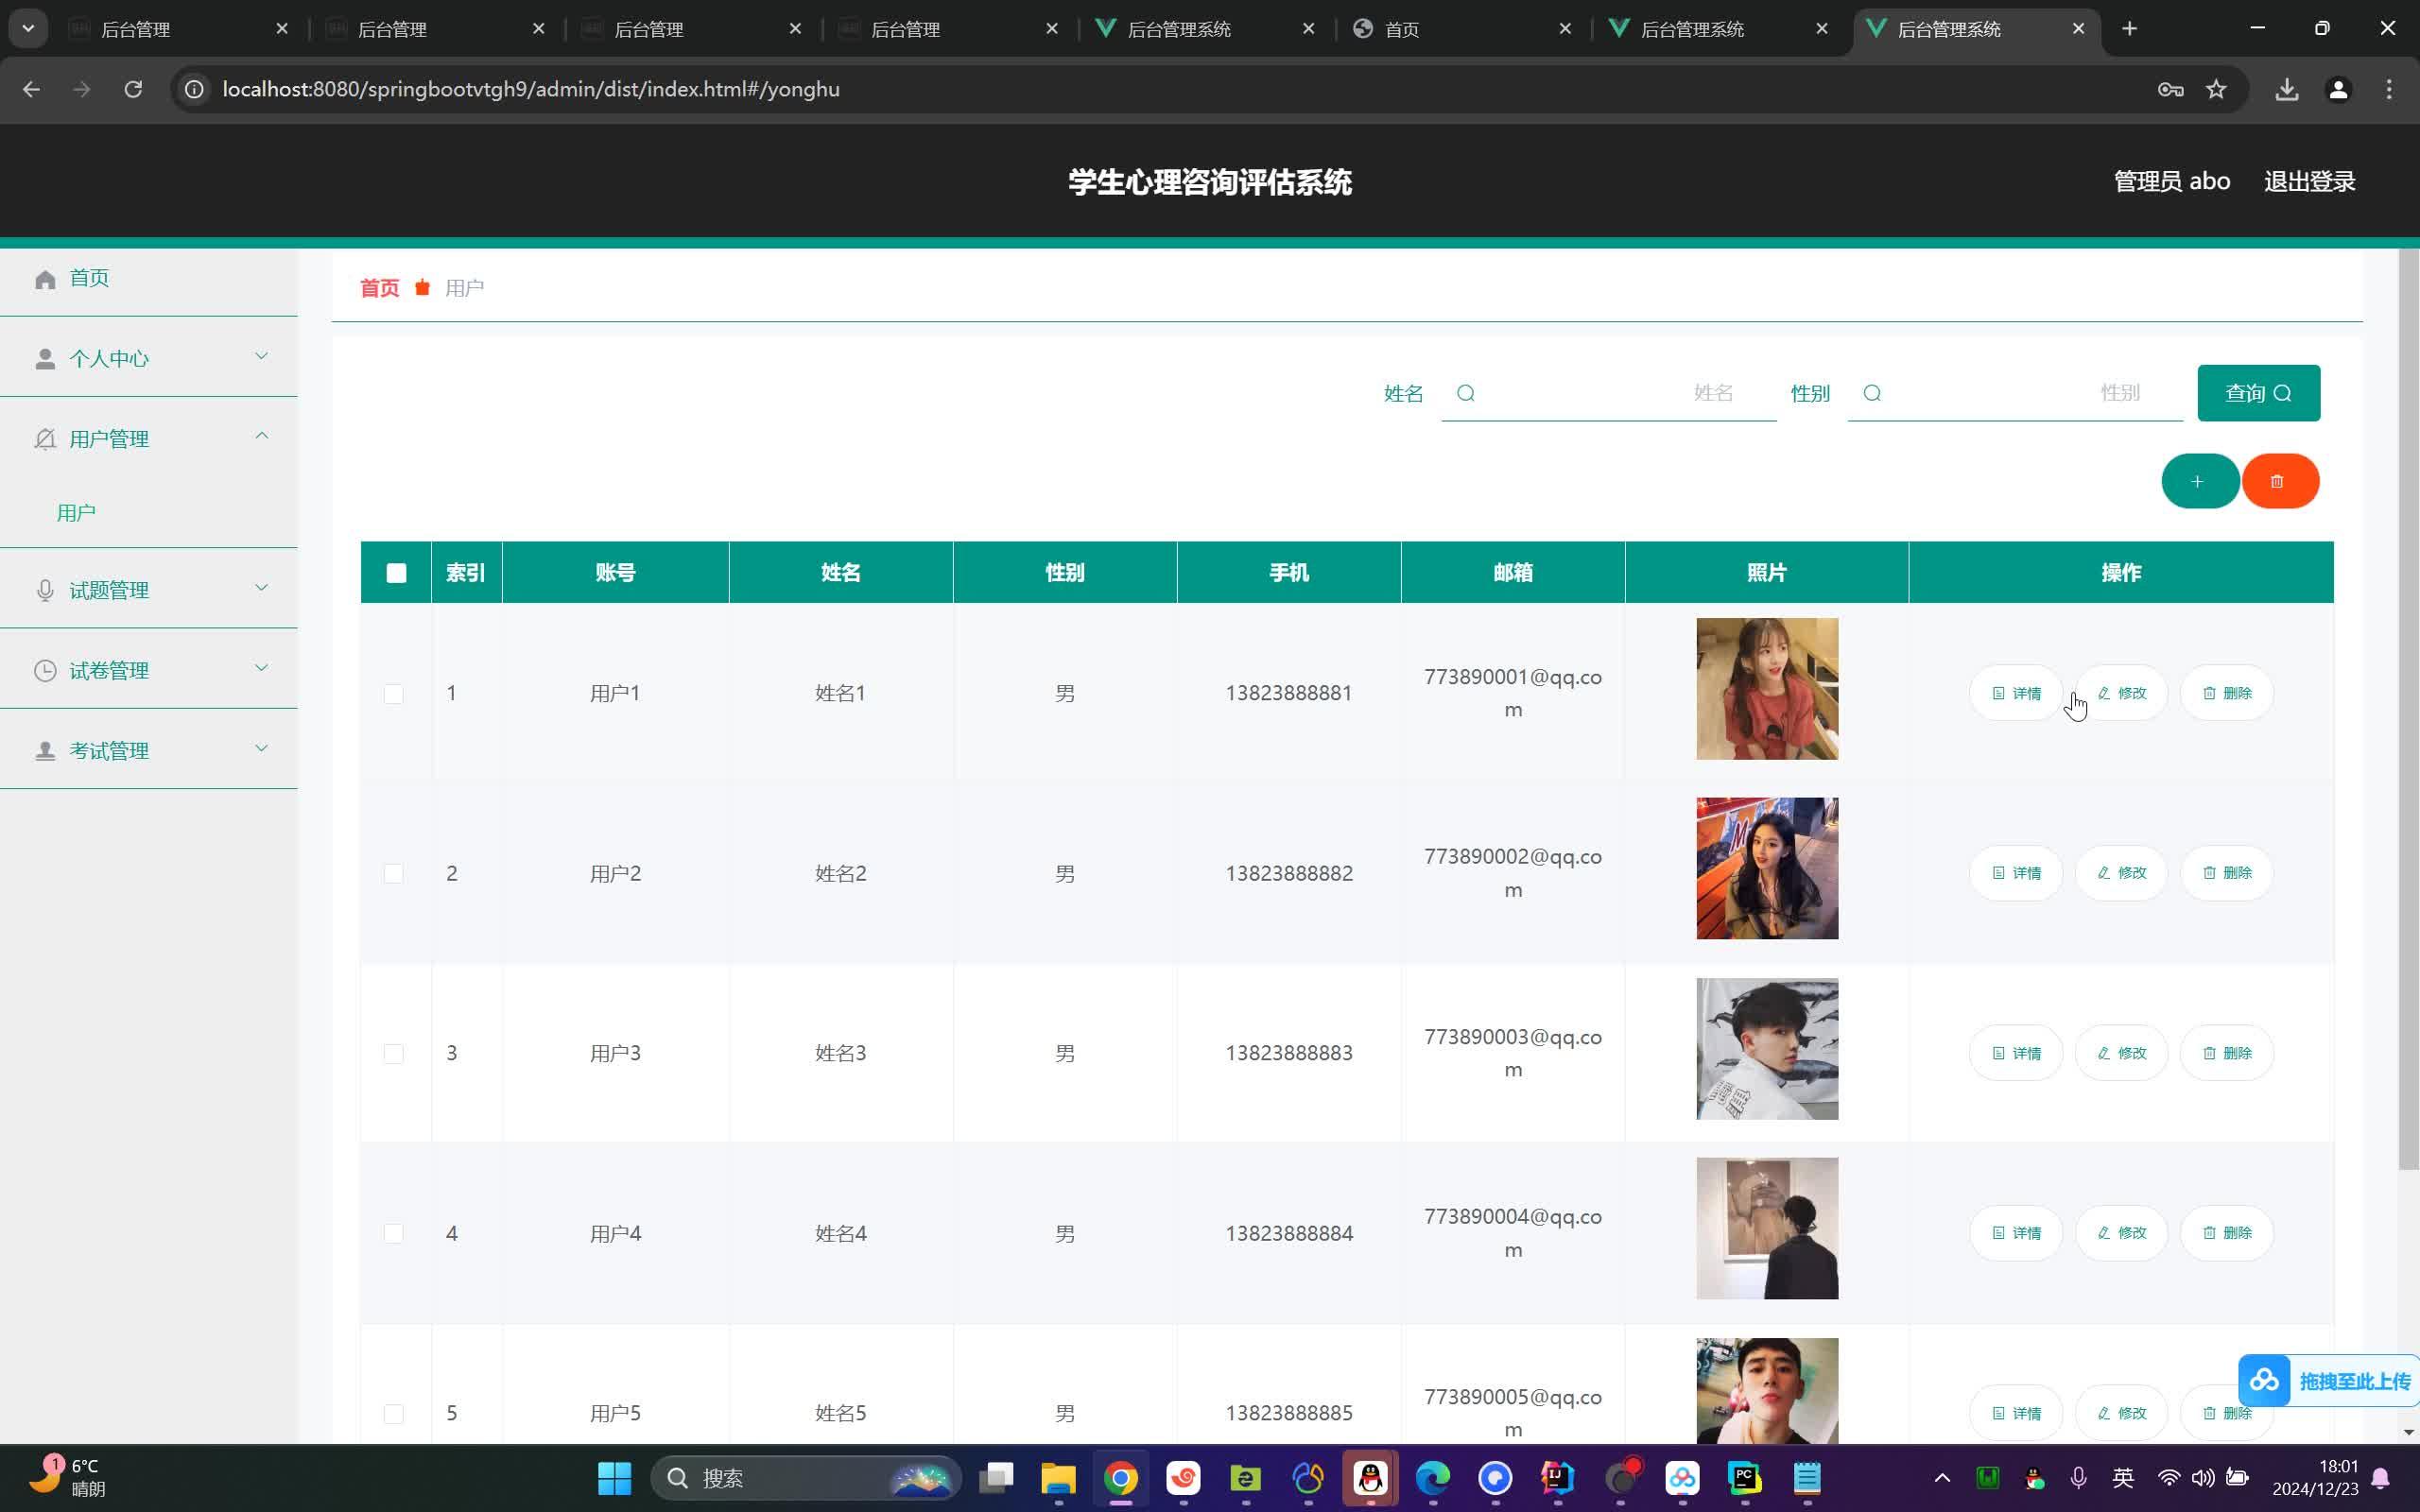Check the checkbox for row 用户3

(394, 1053)
